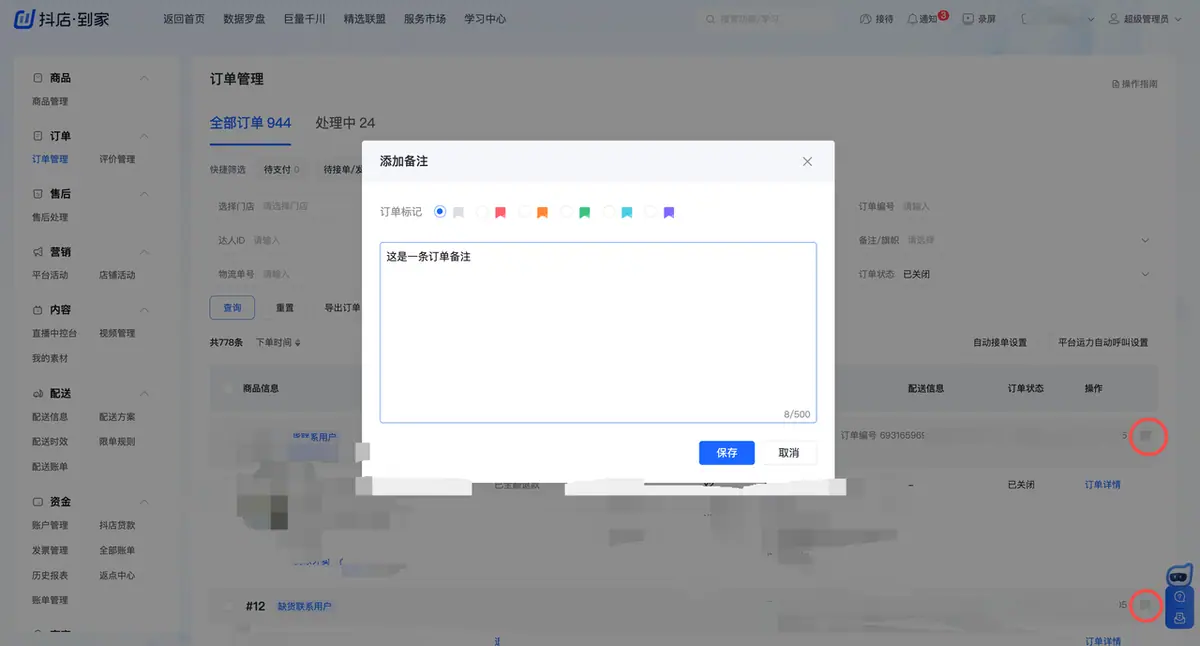1200x646 pixels.
Task: Open 服务市场 in top navigation
Action: pyautogui.click(x=425, y=19)
